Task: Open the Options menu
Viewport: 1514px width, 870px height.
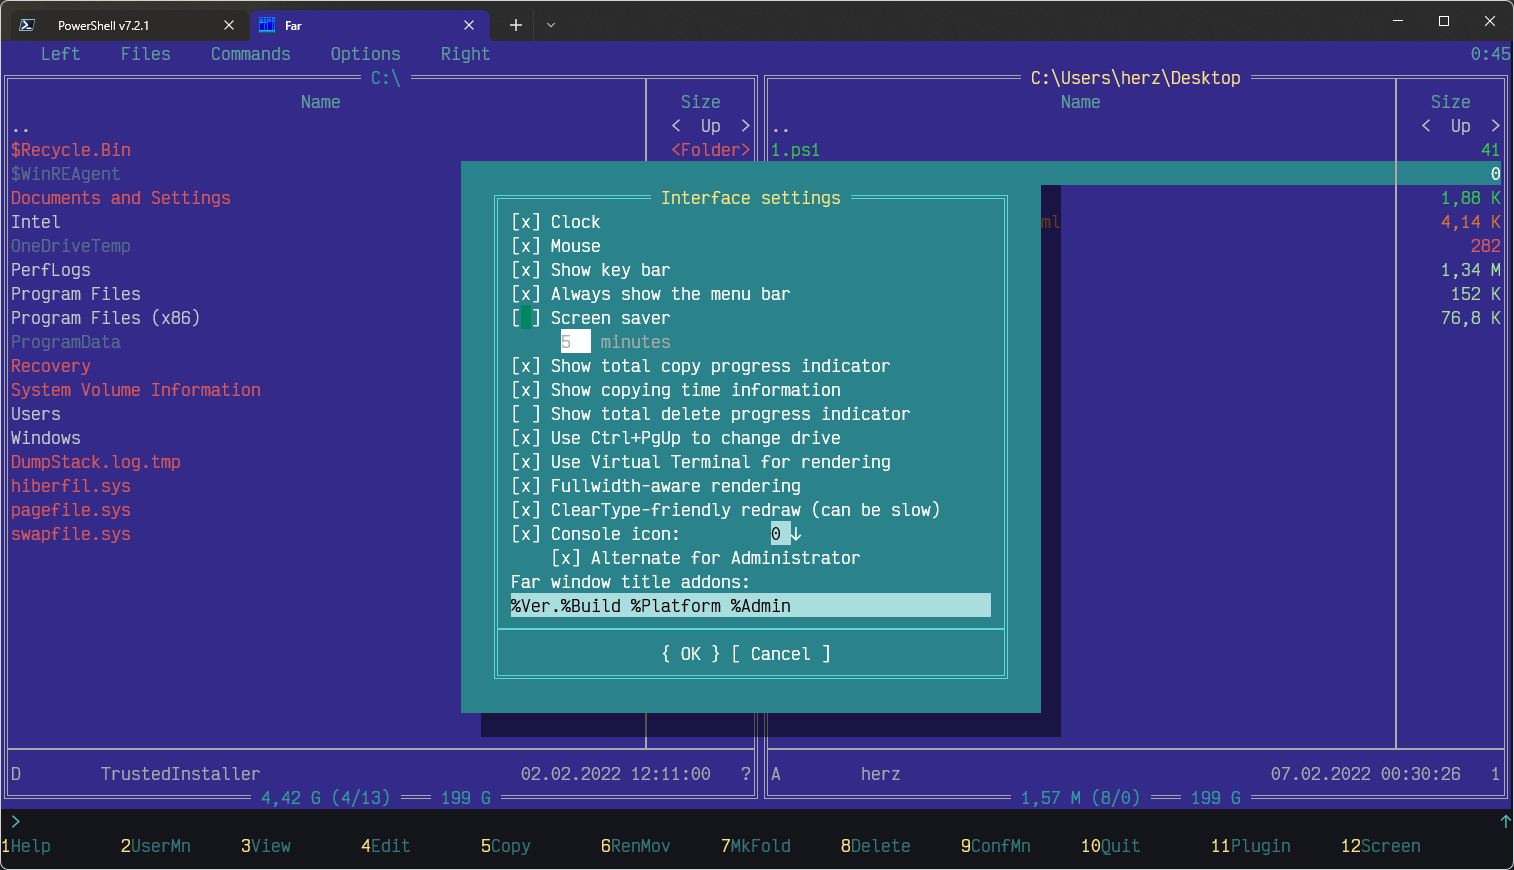Action: 366,54
